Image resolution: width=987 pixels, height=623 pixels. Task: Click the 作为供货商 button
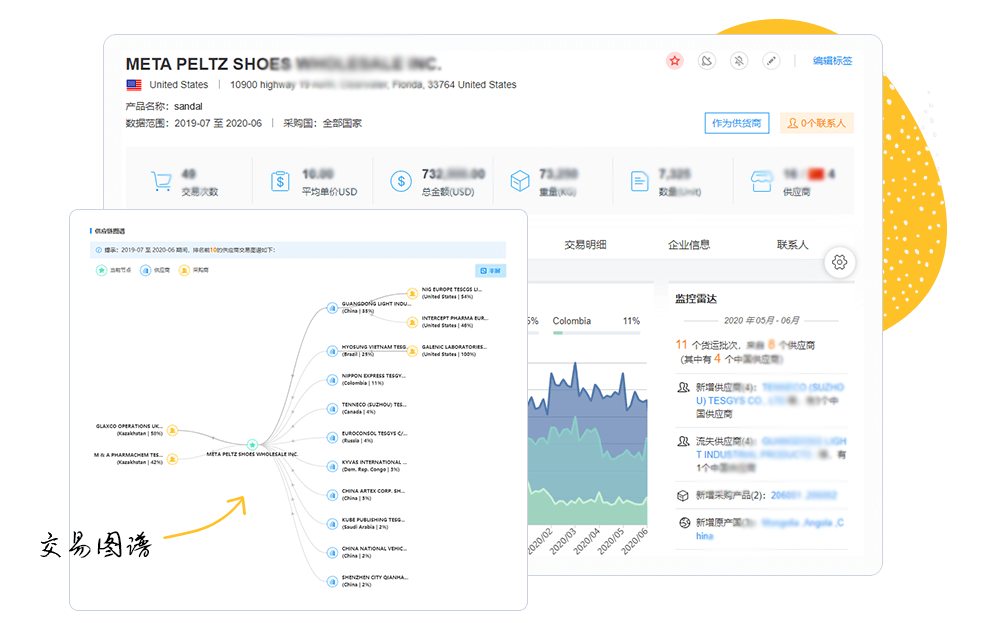736,123
